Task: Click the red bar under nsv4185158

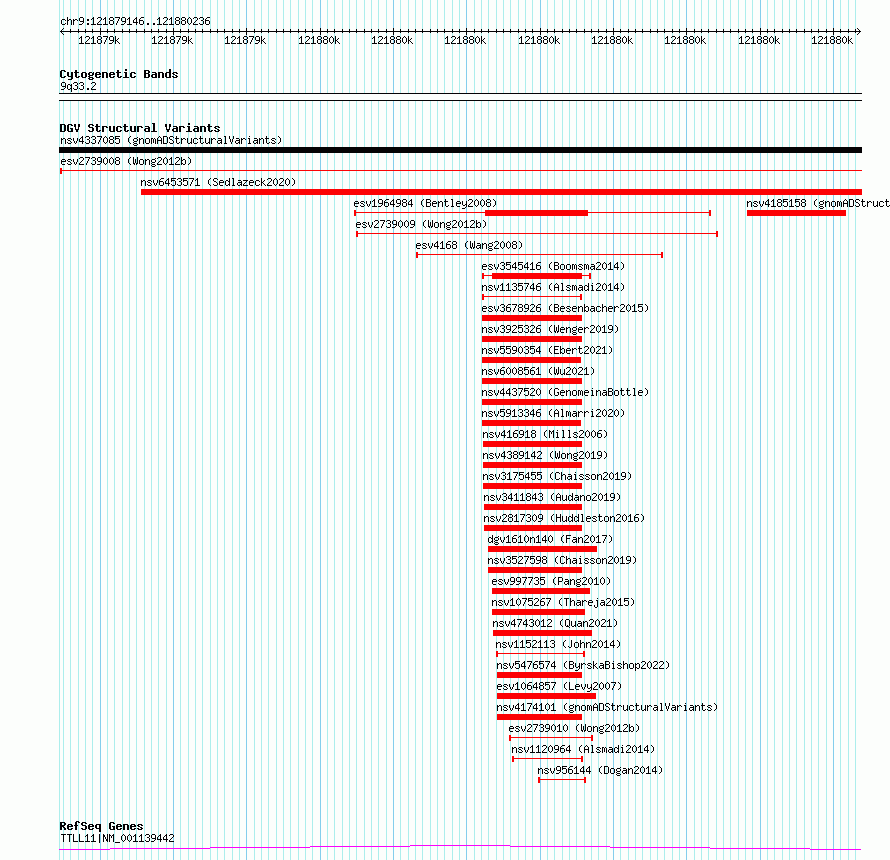Action: (796, 213)
